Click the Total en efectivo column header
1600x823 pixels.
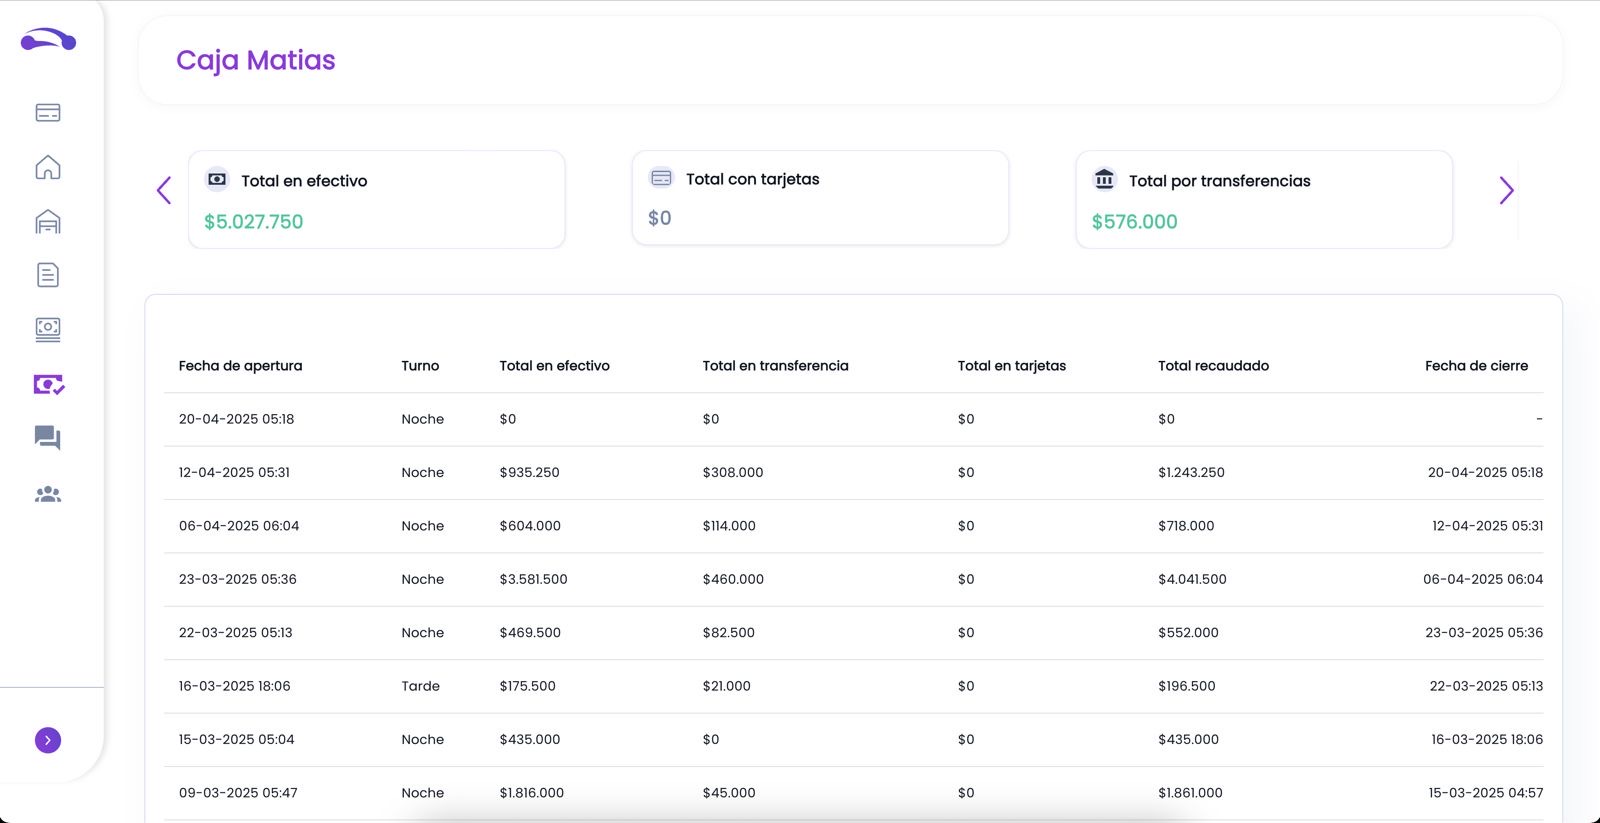click(x=554, y=366)
